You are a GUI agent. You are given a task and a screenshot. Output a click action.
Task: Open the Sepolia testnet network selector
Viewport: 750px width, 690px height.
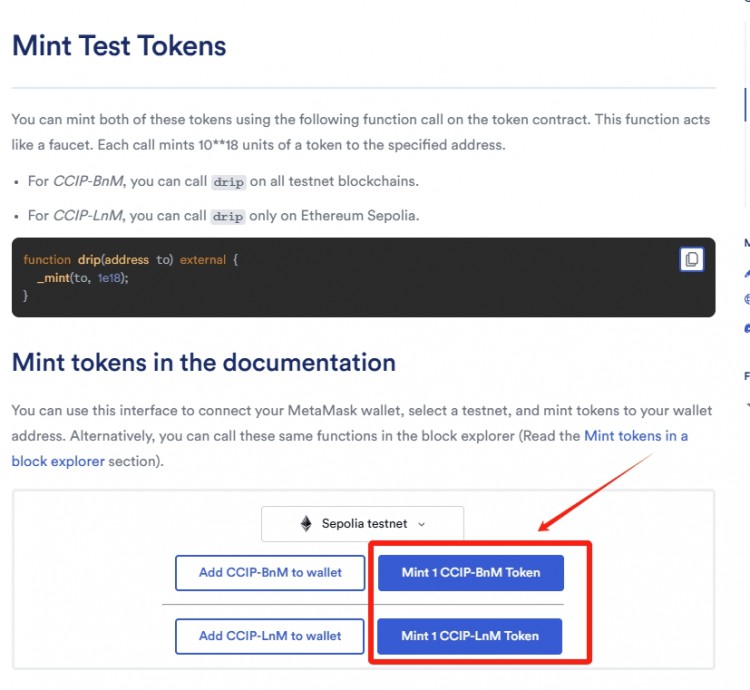coord(363,524)
